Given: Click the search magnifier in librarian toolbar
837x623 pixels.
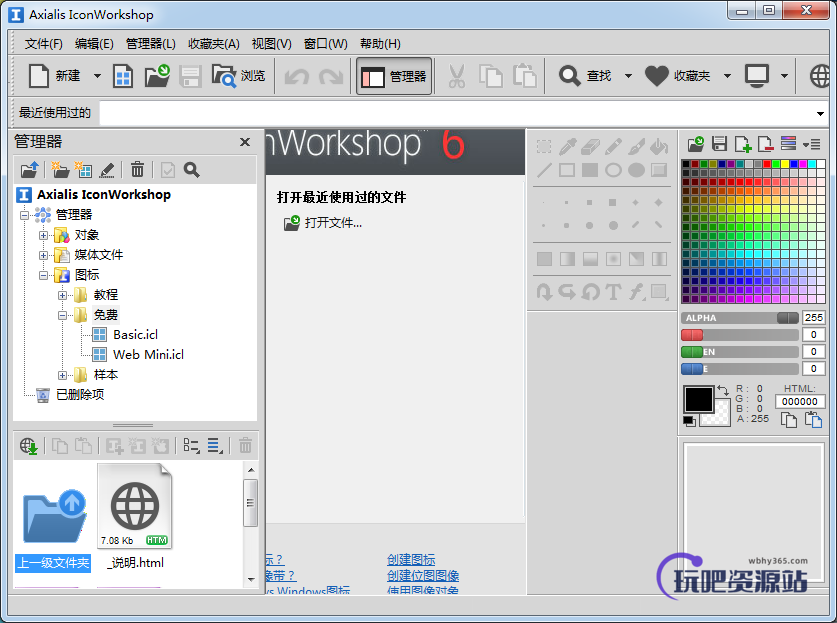Looking at the screenshot, I should (192, 170).
